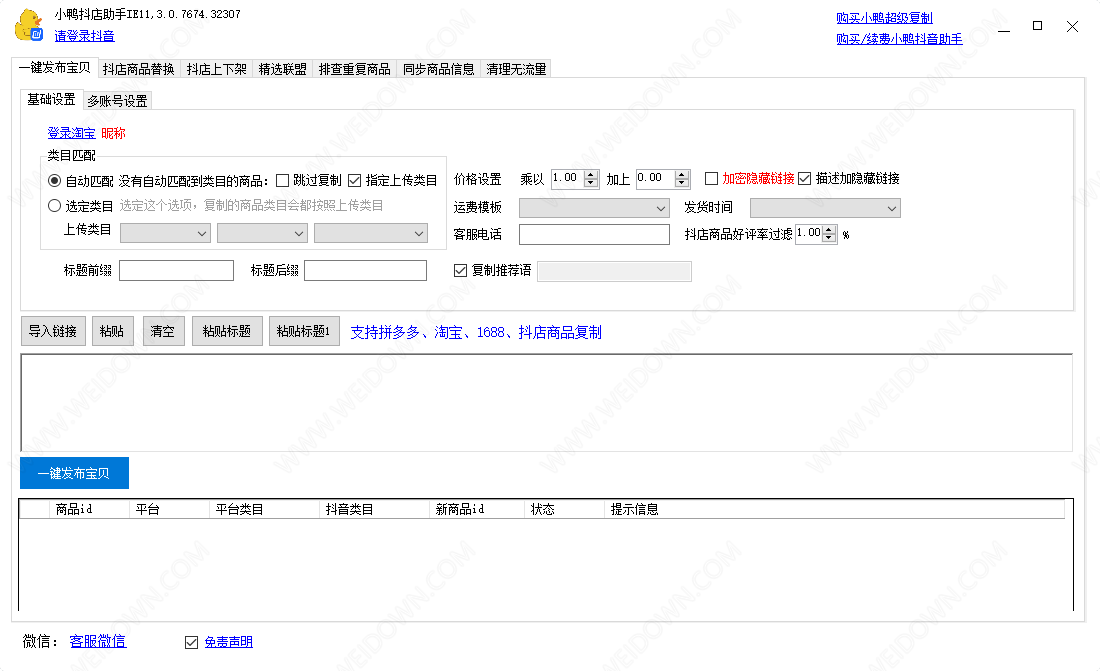The width and height of the screenshot is (1100, 671).
Task: Open the first 上传类目 dropdown
Action: pyautogui.click(x=165, y=233)
